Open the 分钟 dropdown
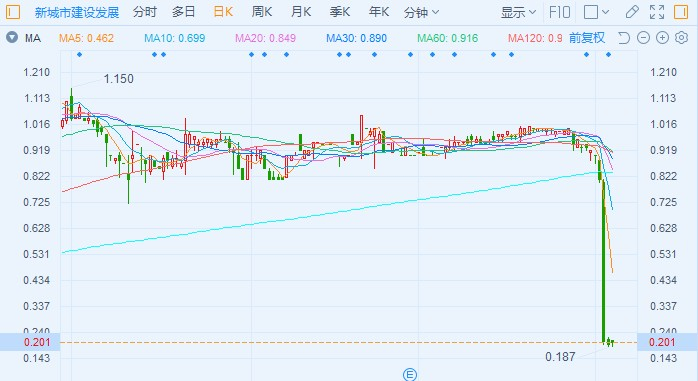The width and height of the screenshot is (698, 381). (421, 12)
